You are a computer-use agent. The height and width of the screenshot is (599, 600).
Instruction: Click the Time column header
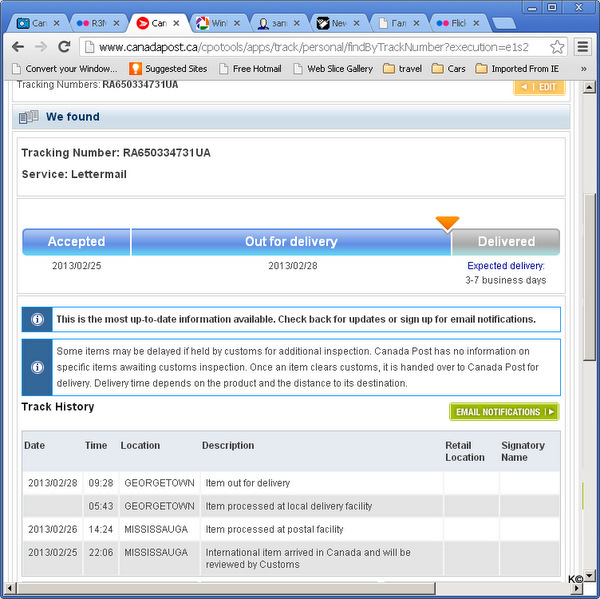(96, 446)
